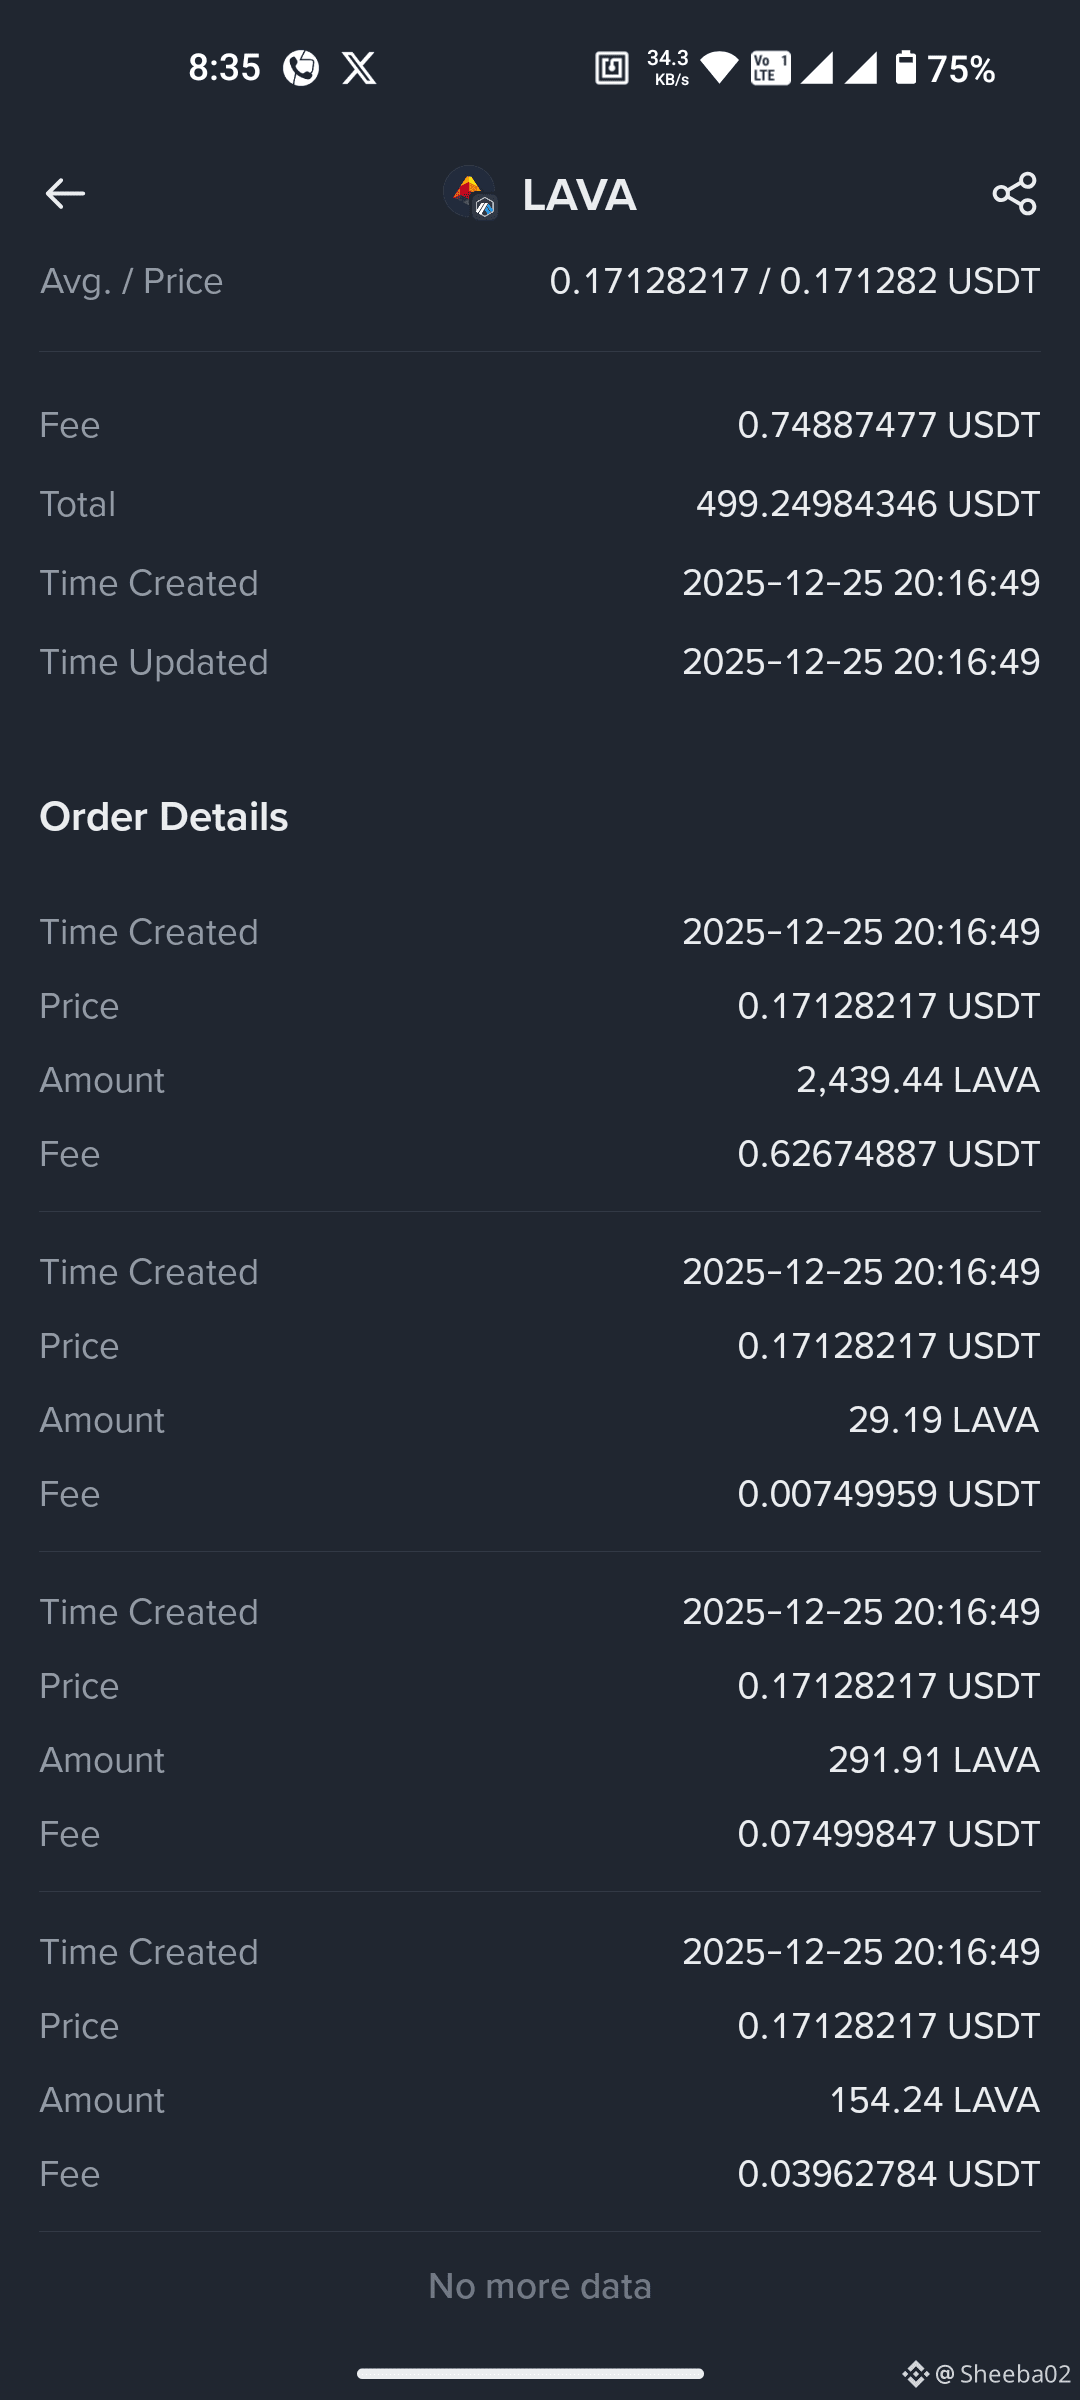The image size is (1080, 2400).
Task: Tap the No more data label
Action: click(x=540, y=2286)
